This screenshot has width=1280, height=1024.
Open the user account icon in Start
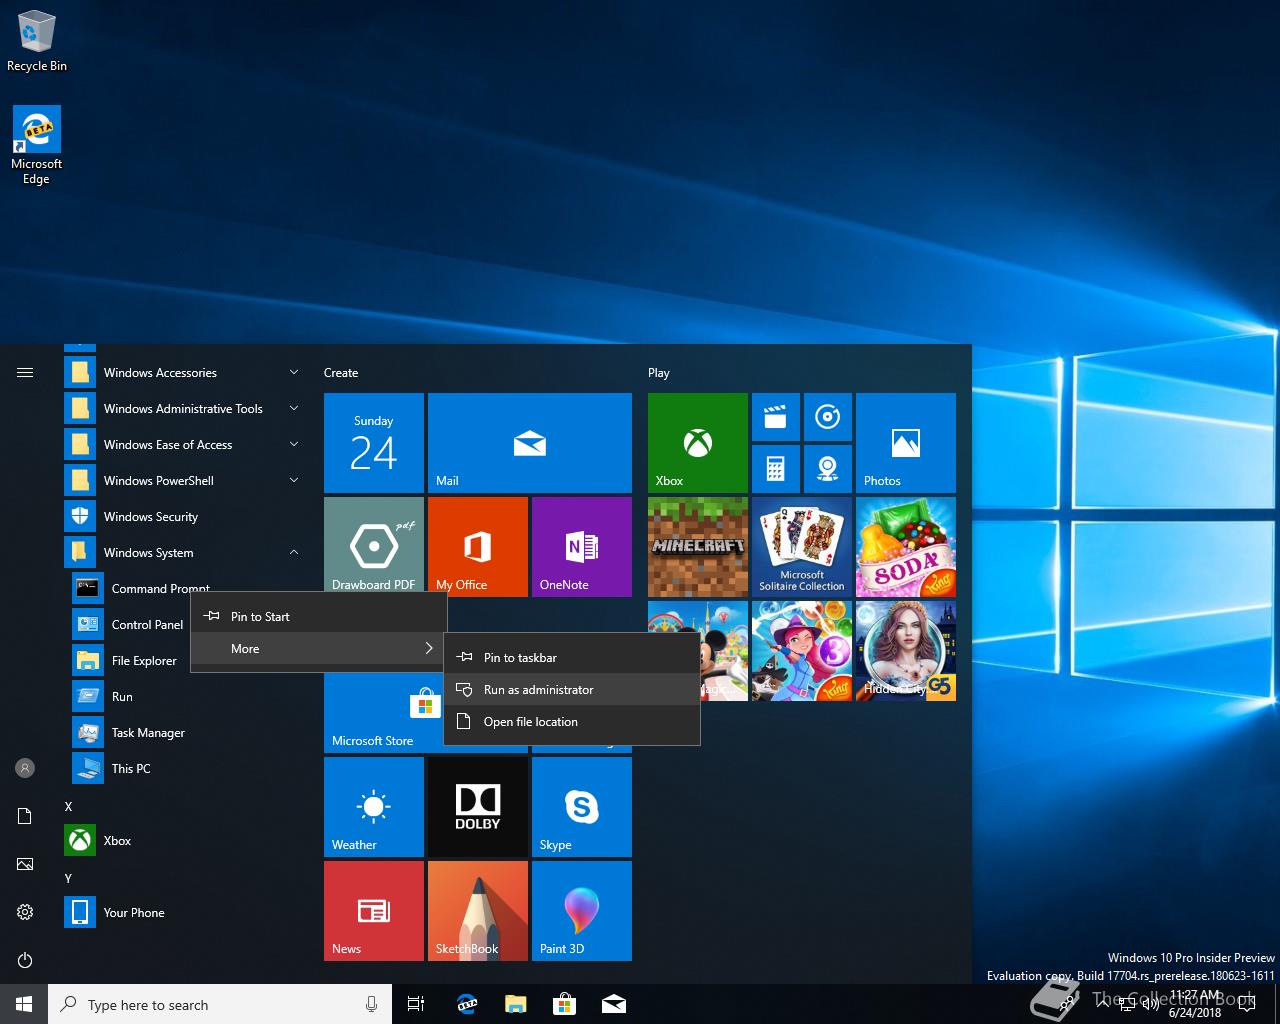pyautogui.click(x=25, y=768)
